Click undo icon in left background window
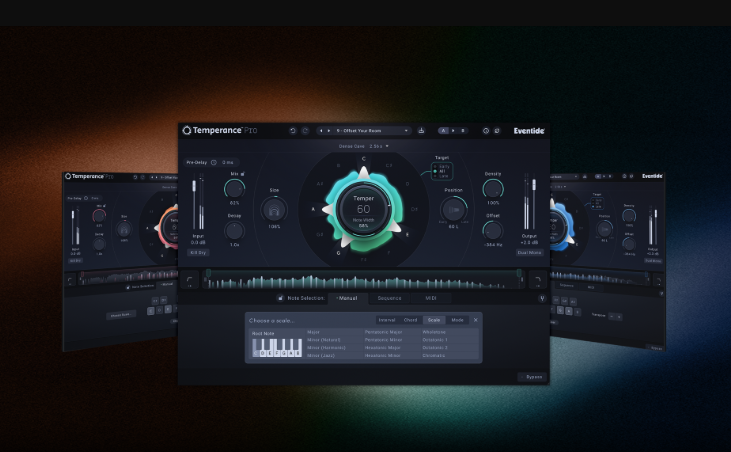The width and height of the screenshot is (731, 452). (135, 177)
